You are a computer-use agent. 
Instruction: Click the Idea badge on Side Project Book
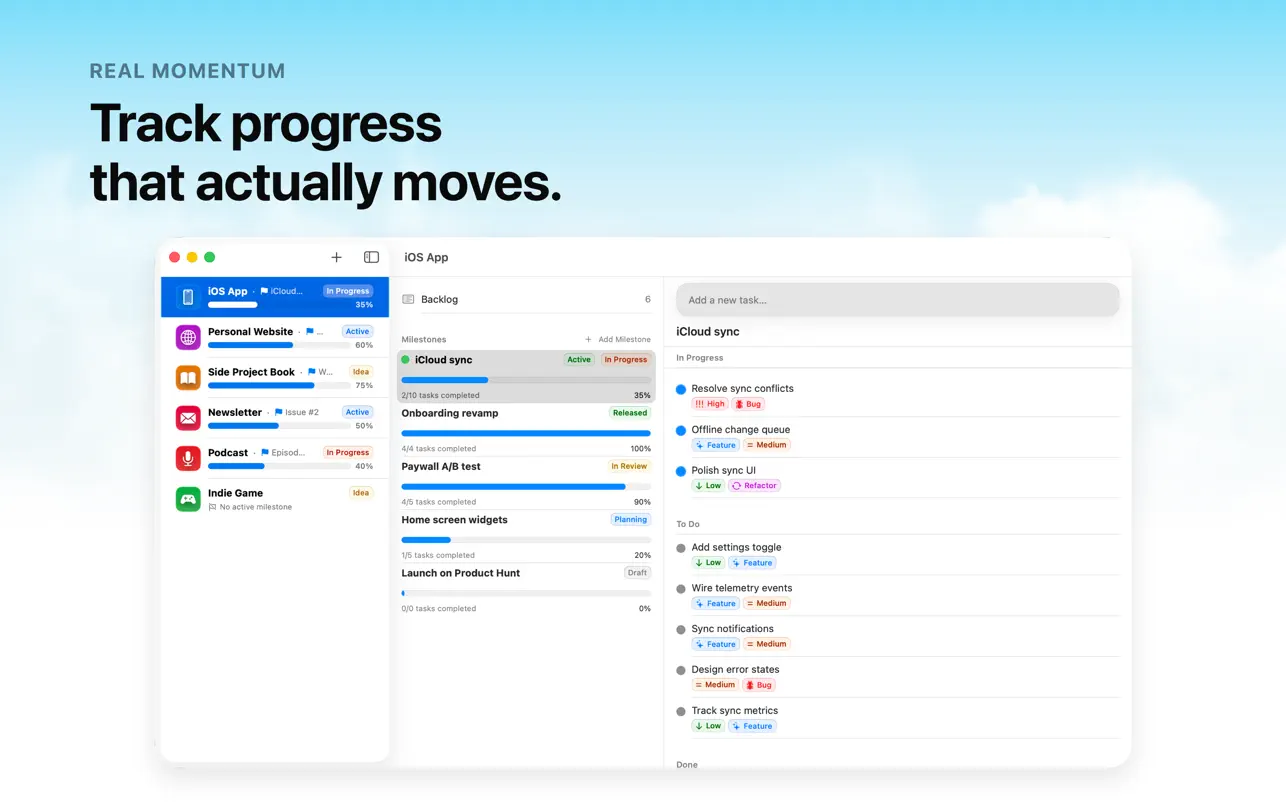tap(361, 372)
